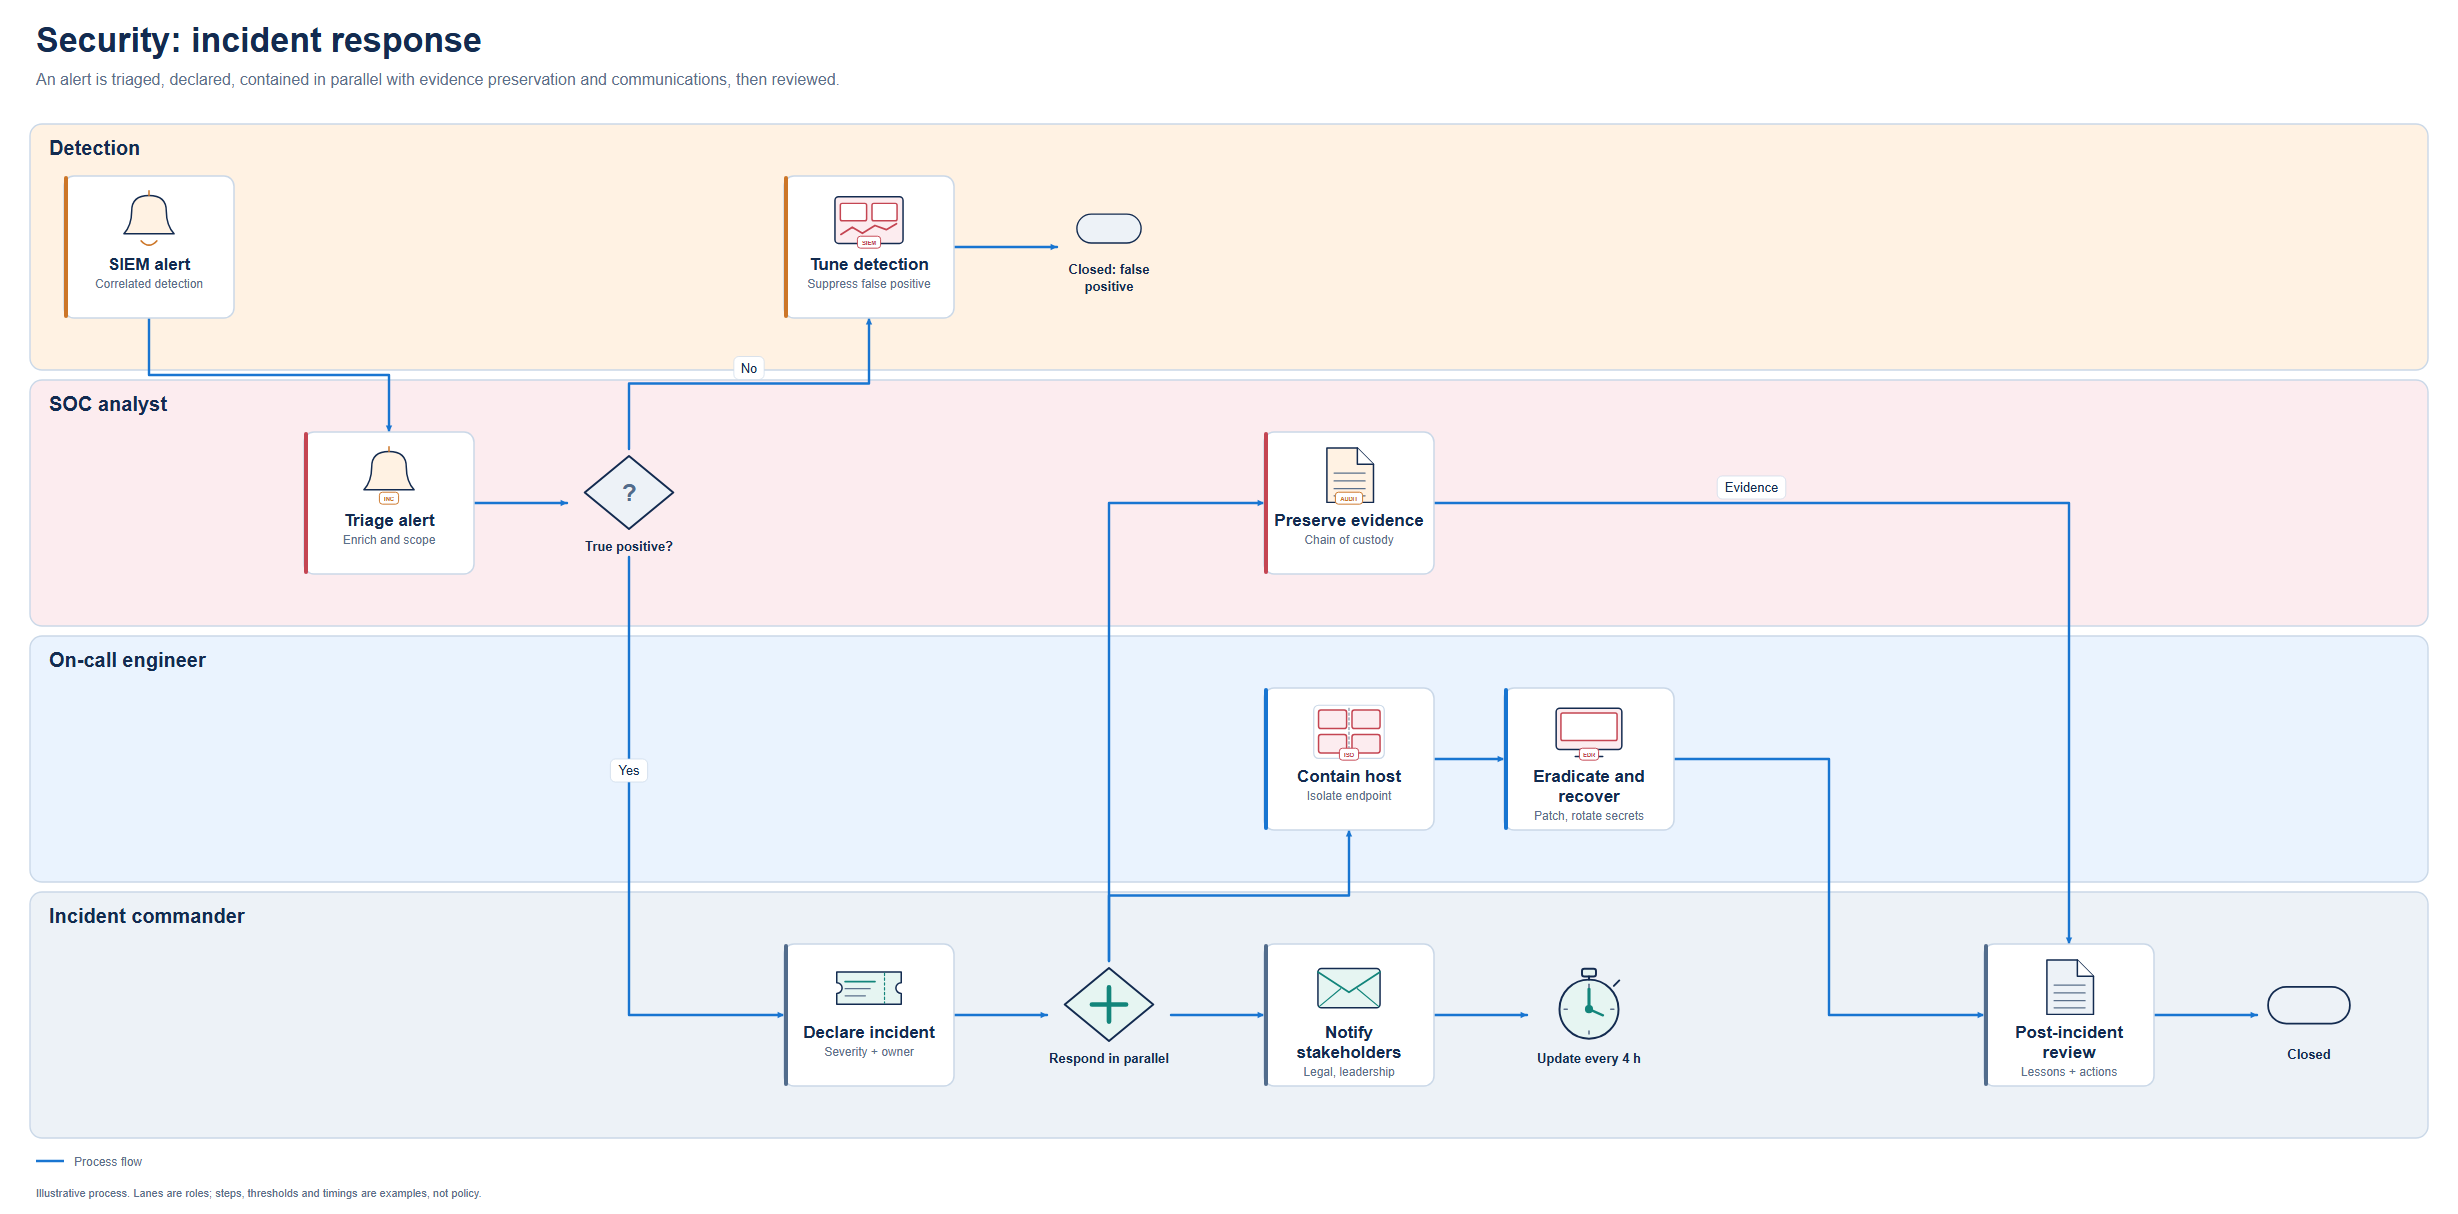Select the 'Closed: false positive' label
Image resolution: width=2458 pixels, height=1214 pixels.
(x=1109, y=278)
